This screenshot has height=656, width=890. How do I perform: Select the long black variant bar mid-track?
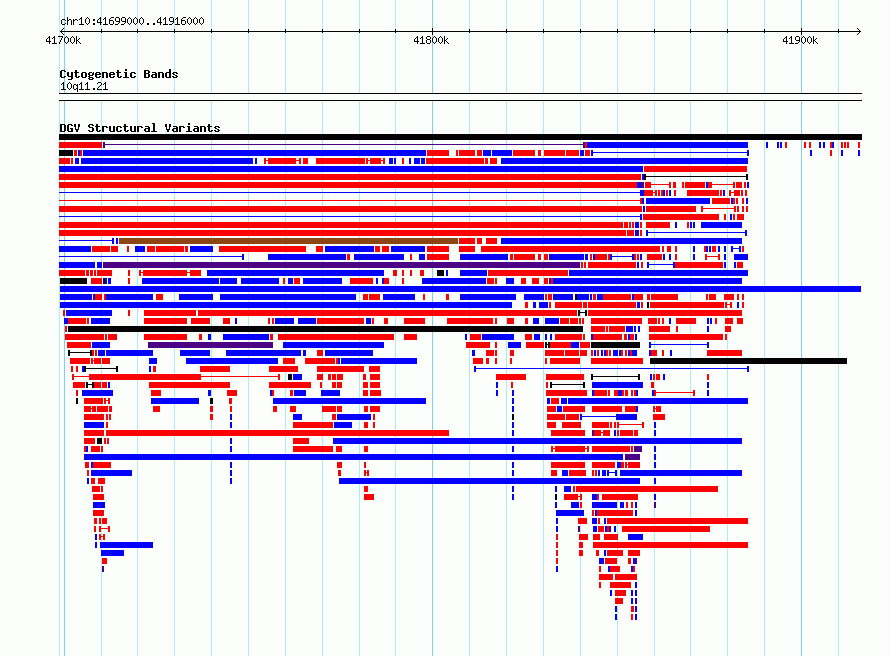(x=325, y=329)
